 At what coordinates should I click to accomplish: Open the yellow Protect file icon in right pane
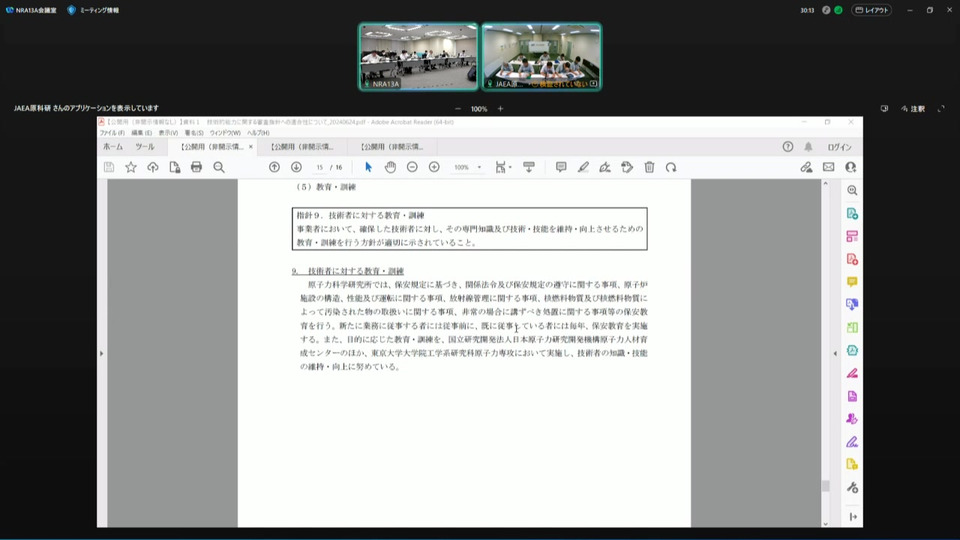click(x=852, y=464)
